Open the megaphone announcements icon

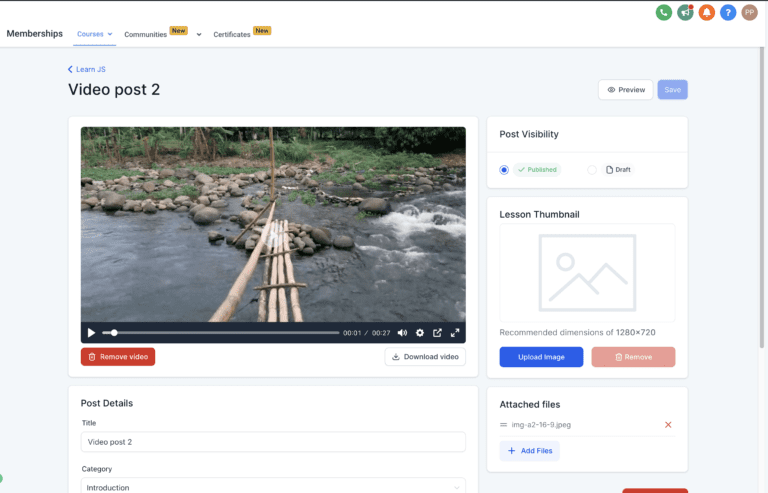coord(685,12)
